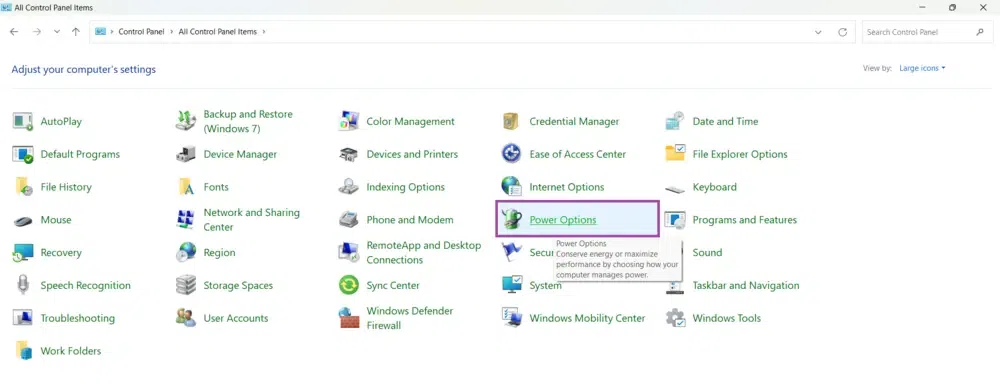Click the Fonts icon
The image size is (1000, 392).
(x=186, y=187)
